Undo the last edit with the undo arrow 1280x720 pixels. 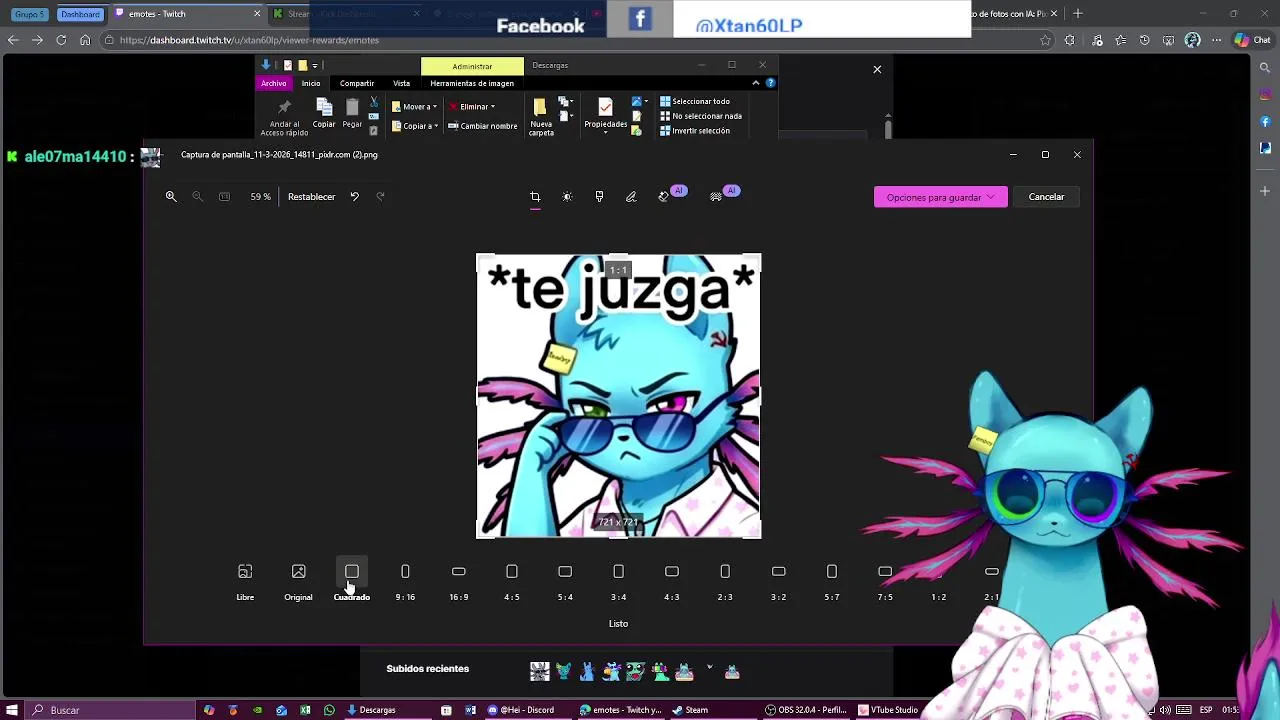click(354, 197)
